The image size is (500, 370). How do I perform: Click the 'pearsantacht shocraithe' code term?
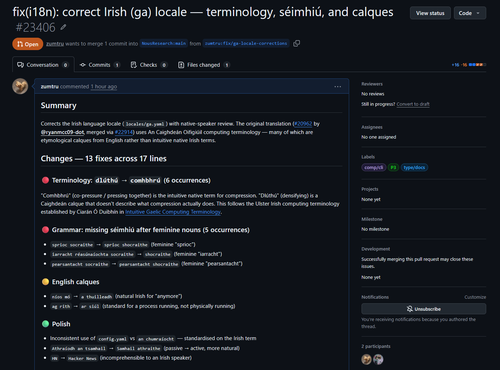[149, 264]
